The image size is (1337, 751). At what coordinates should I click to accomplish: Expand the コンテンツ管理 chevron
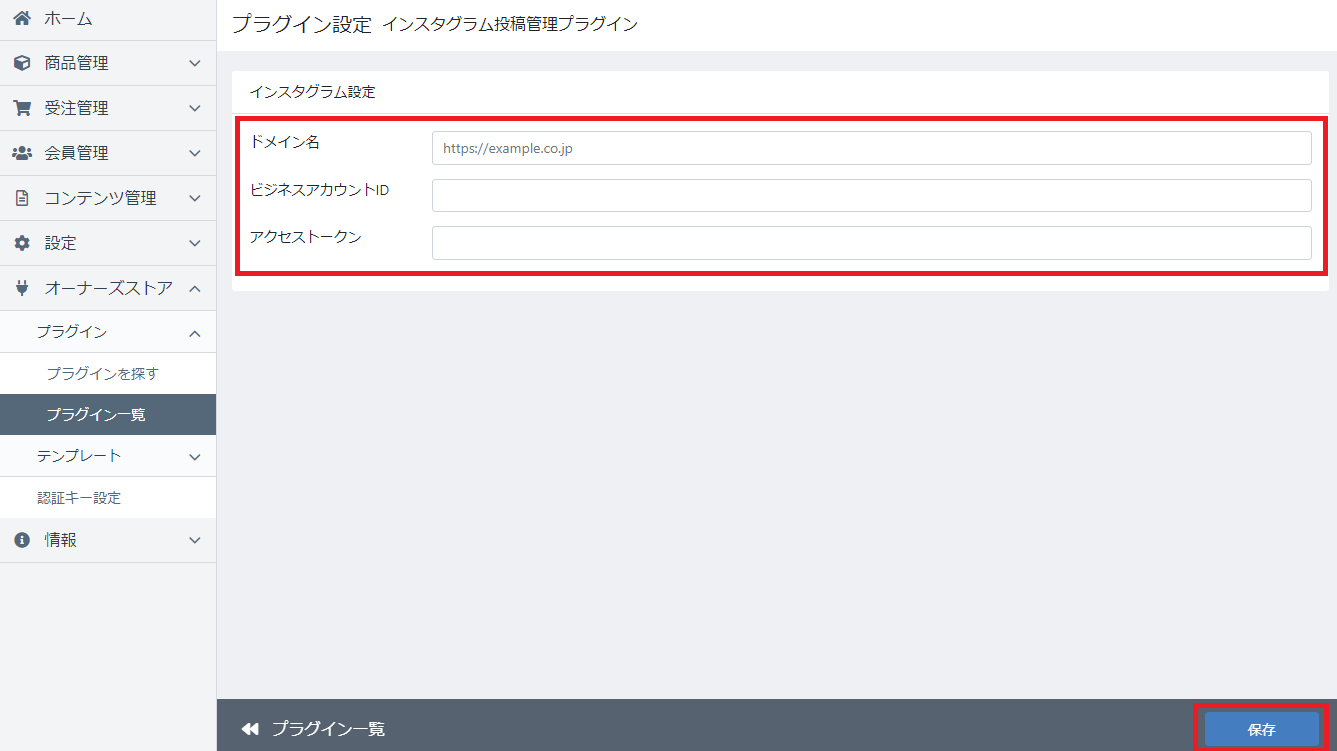point(195,198)
